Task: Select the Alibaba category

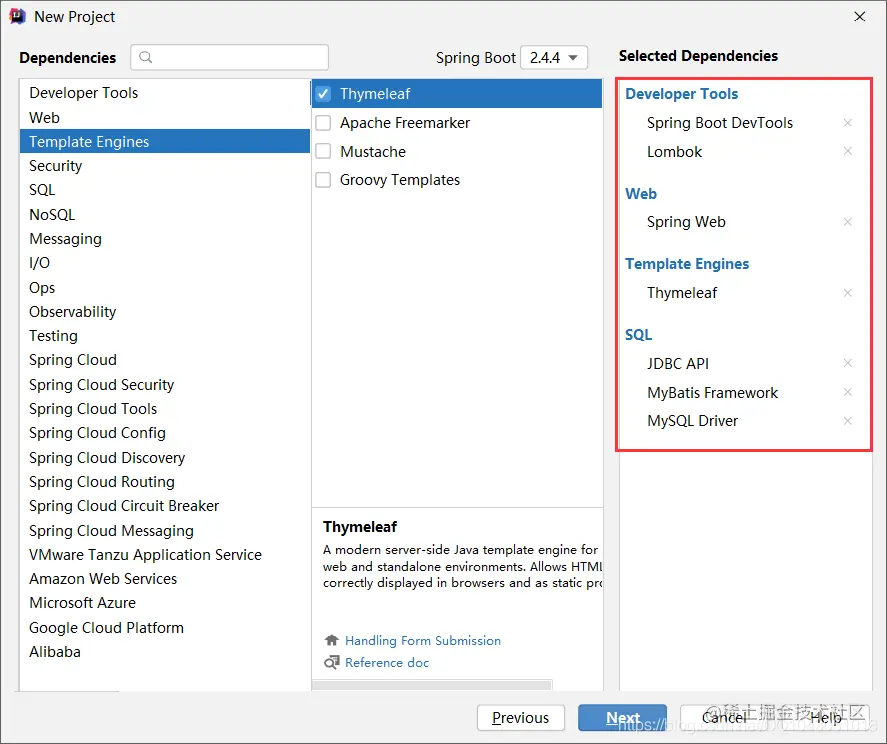Action: coord(165,652)
